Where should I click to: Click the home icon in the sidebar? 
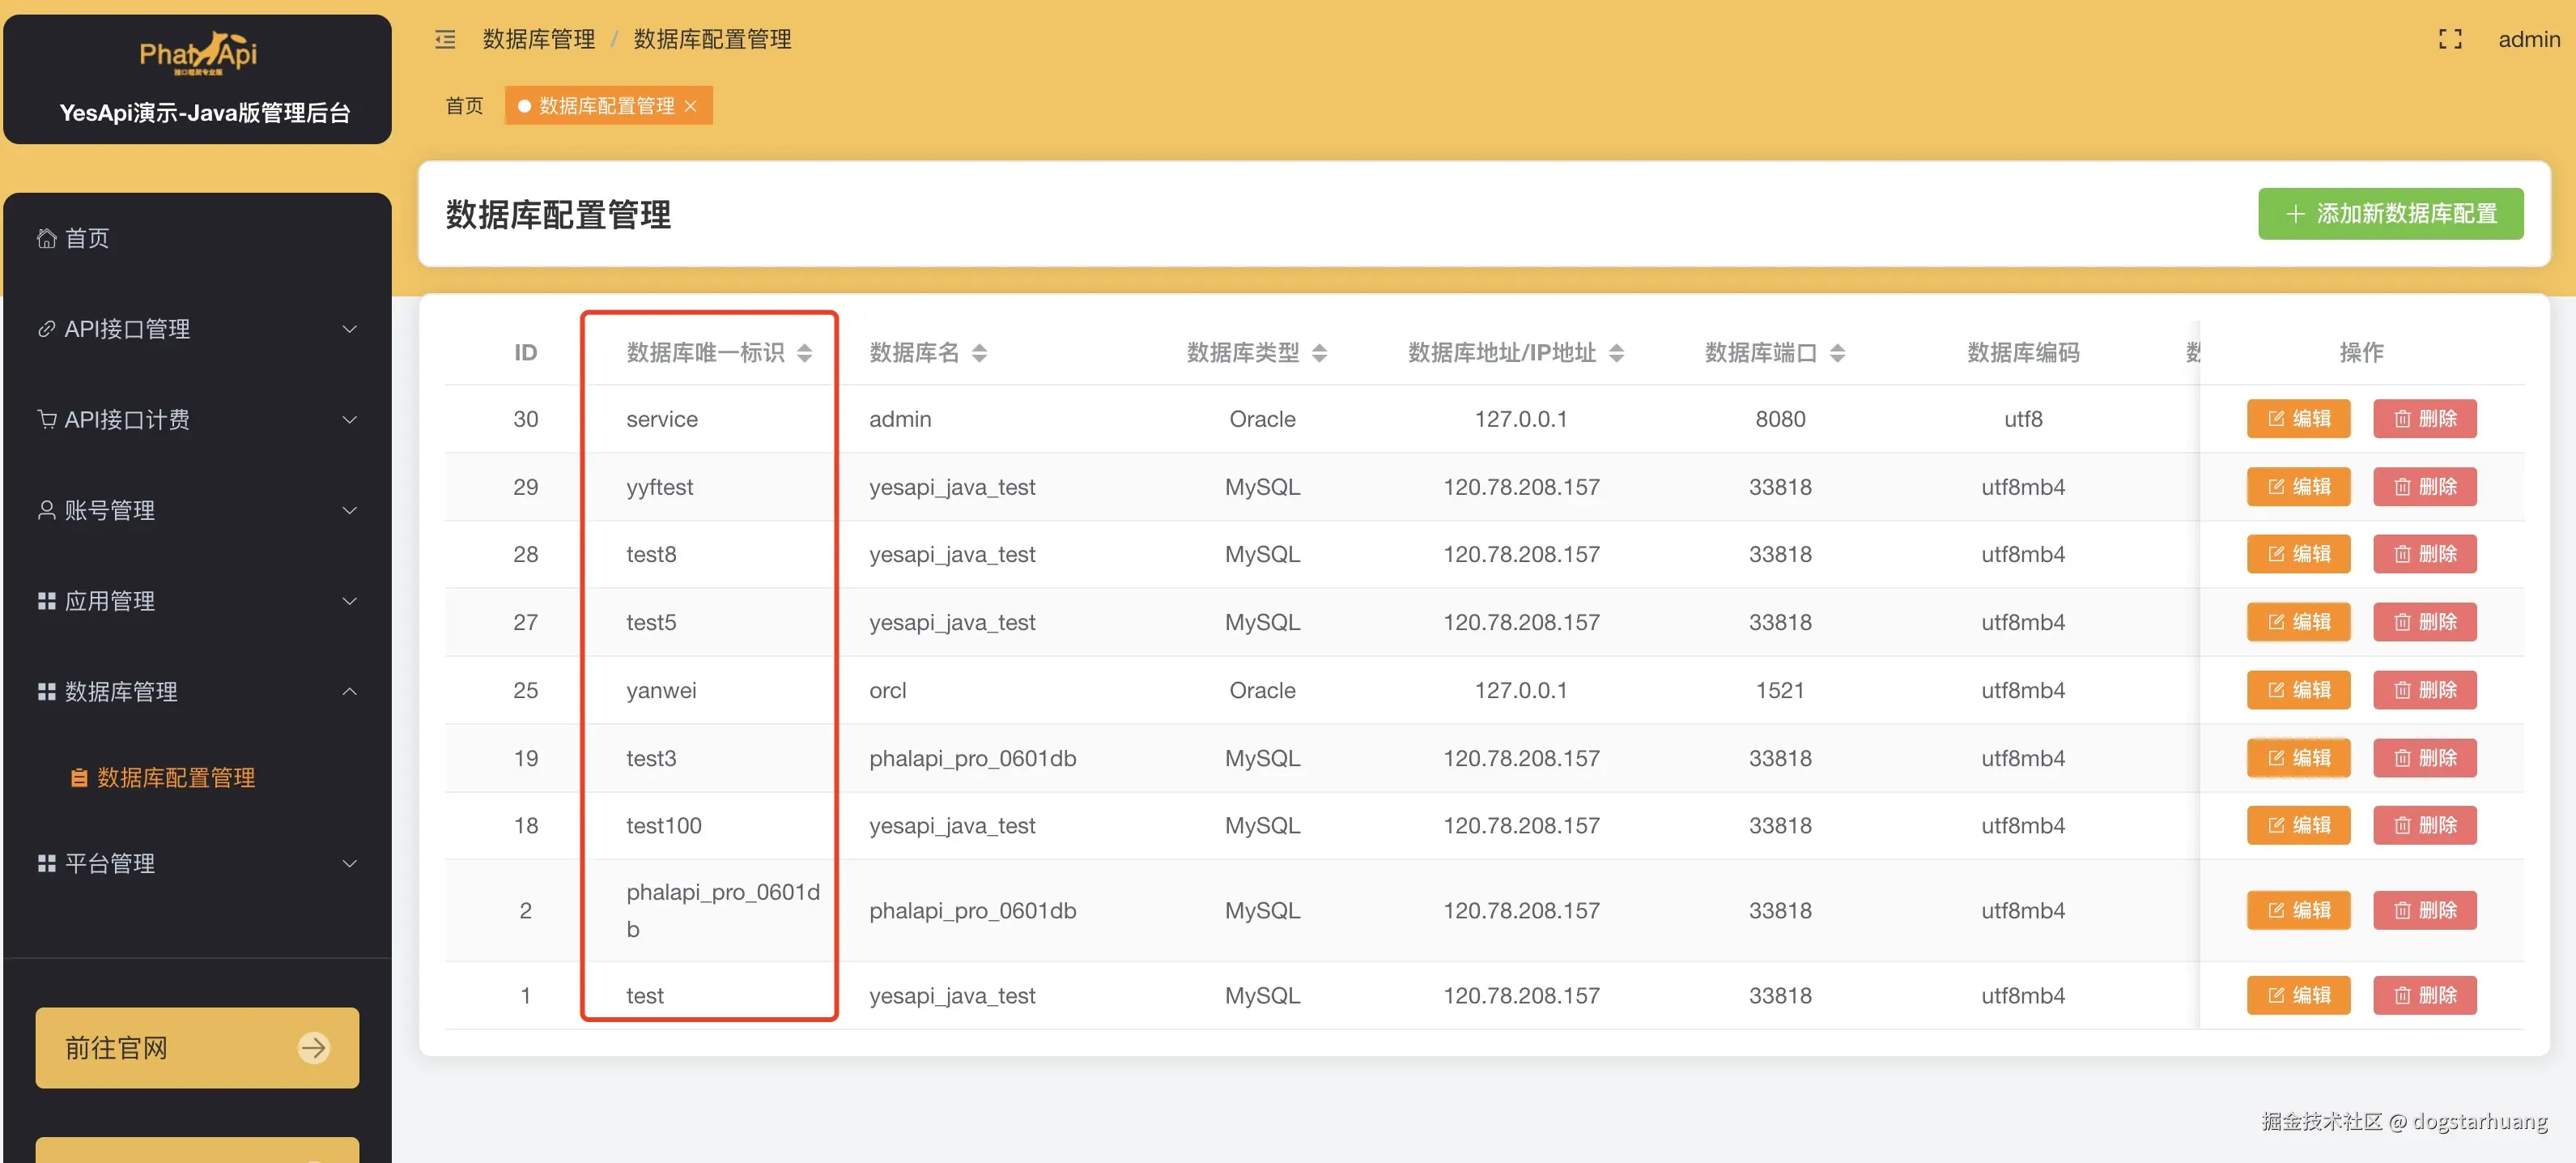click(46, 238)
